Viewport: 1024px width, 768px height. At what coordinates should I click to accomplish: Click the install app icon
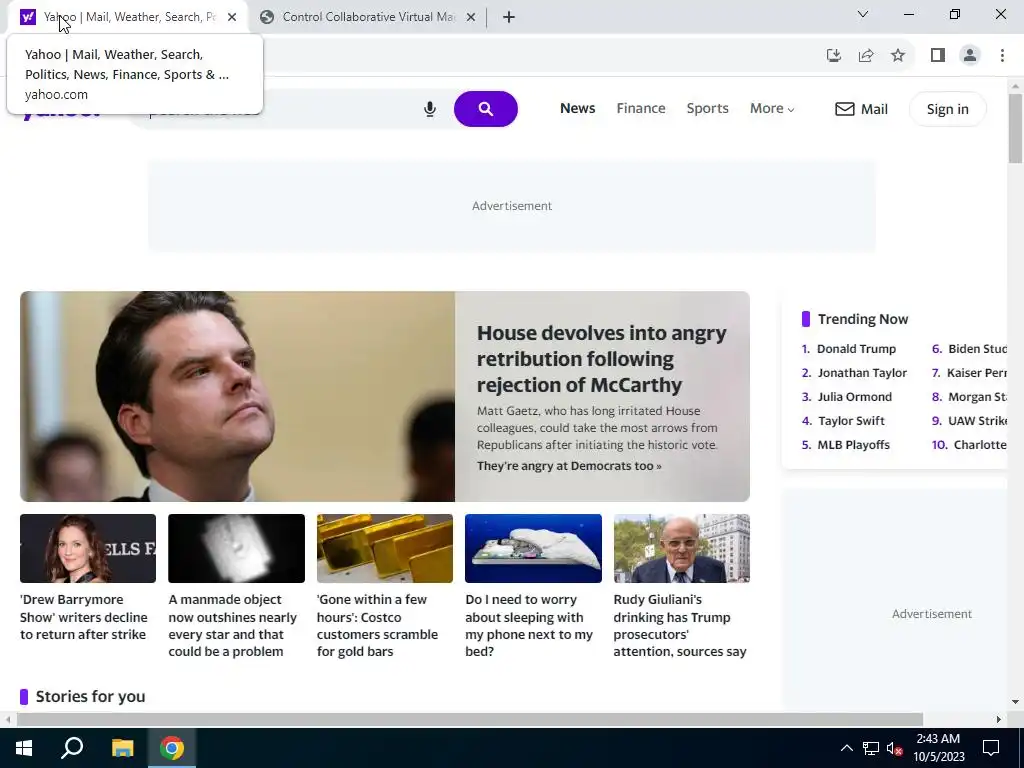point(834,56)
